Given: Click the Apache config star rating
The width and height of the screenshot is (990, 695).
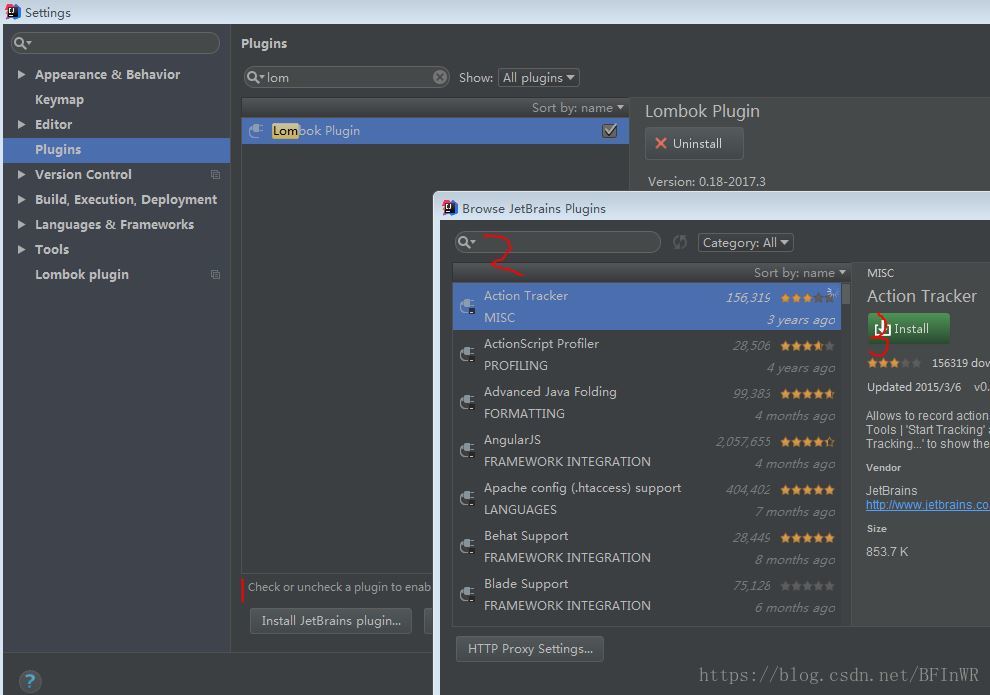Looking at the screenshot, I should [807, 490].
